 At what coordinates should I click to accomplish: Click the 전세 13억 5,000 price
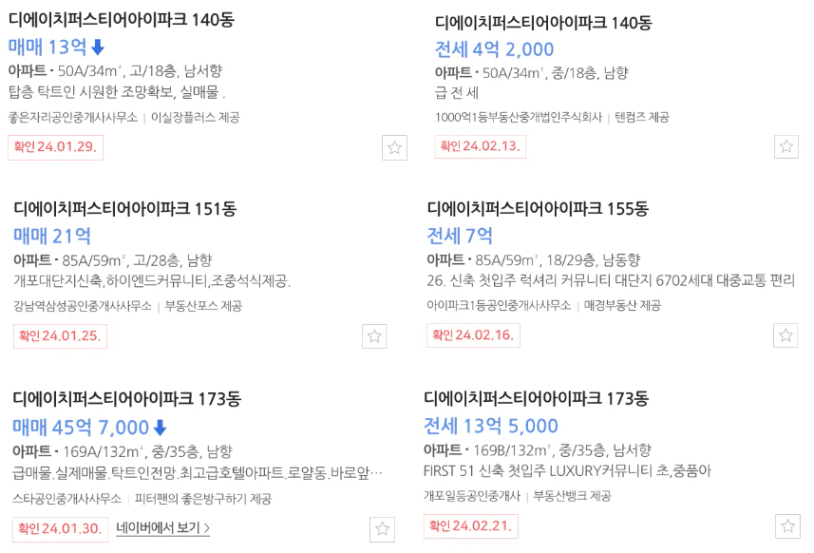[x=491, y=426]
